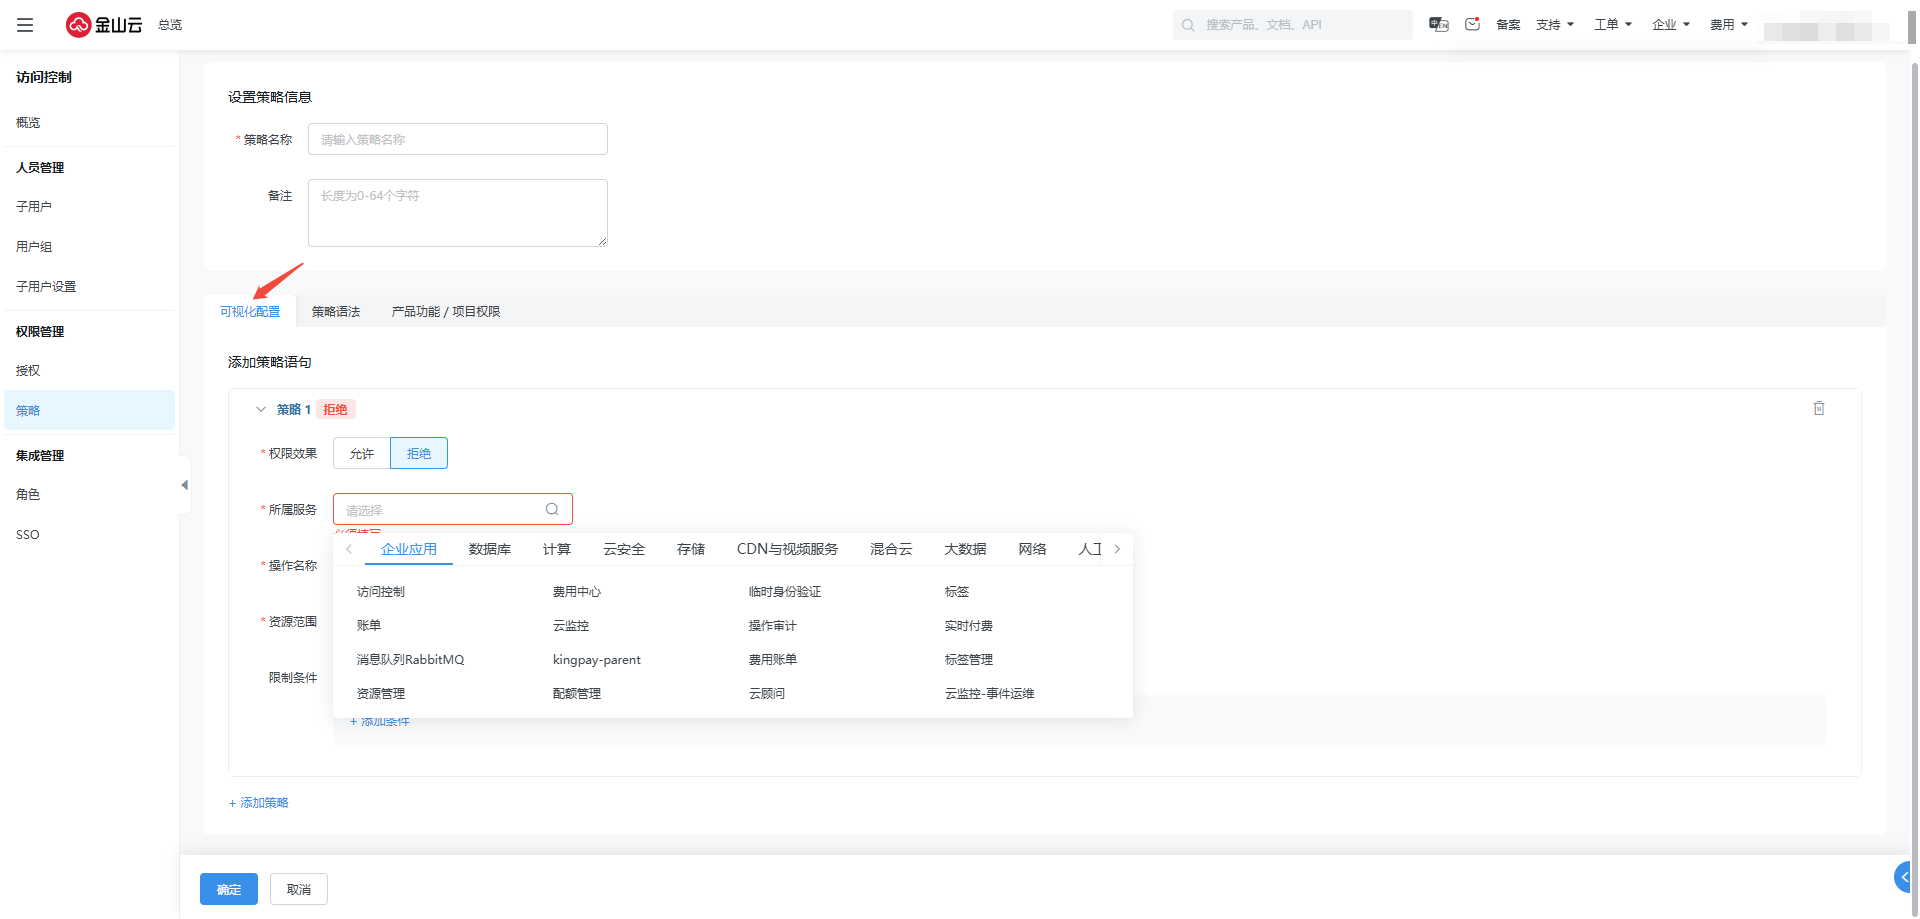The height and width of the screenshot is (919, 1920).
Task: Choose 访问控制 service option
Action: tap(381, 592)
